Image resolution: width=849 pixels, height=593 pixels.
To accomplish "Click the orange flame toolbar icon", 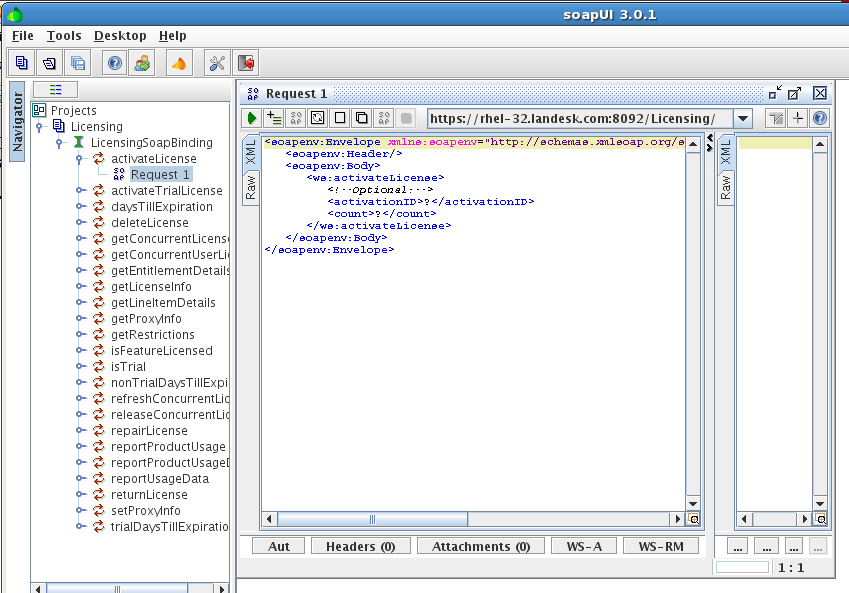I will (x=179, y=63).
